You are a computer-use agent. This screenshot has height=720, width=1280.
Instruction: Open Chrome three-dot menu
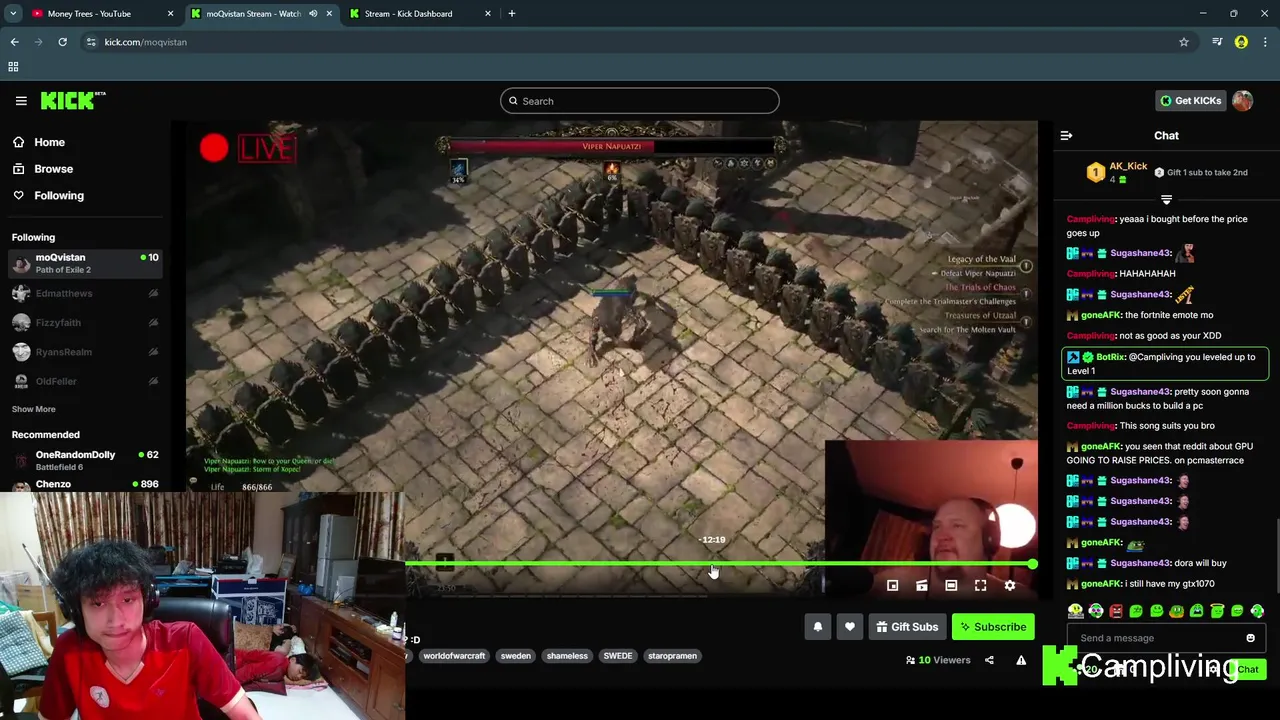tap(1265, 42)
